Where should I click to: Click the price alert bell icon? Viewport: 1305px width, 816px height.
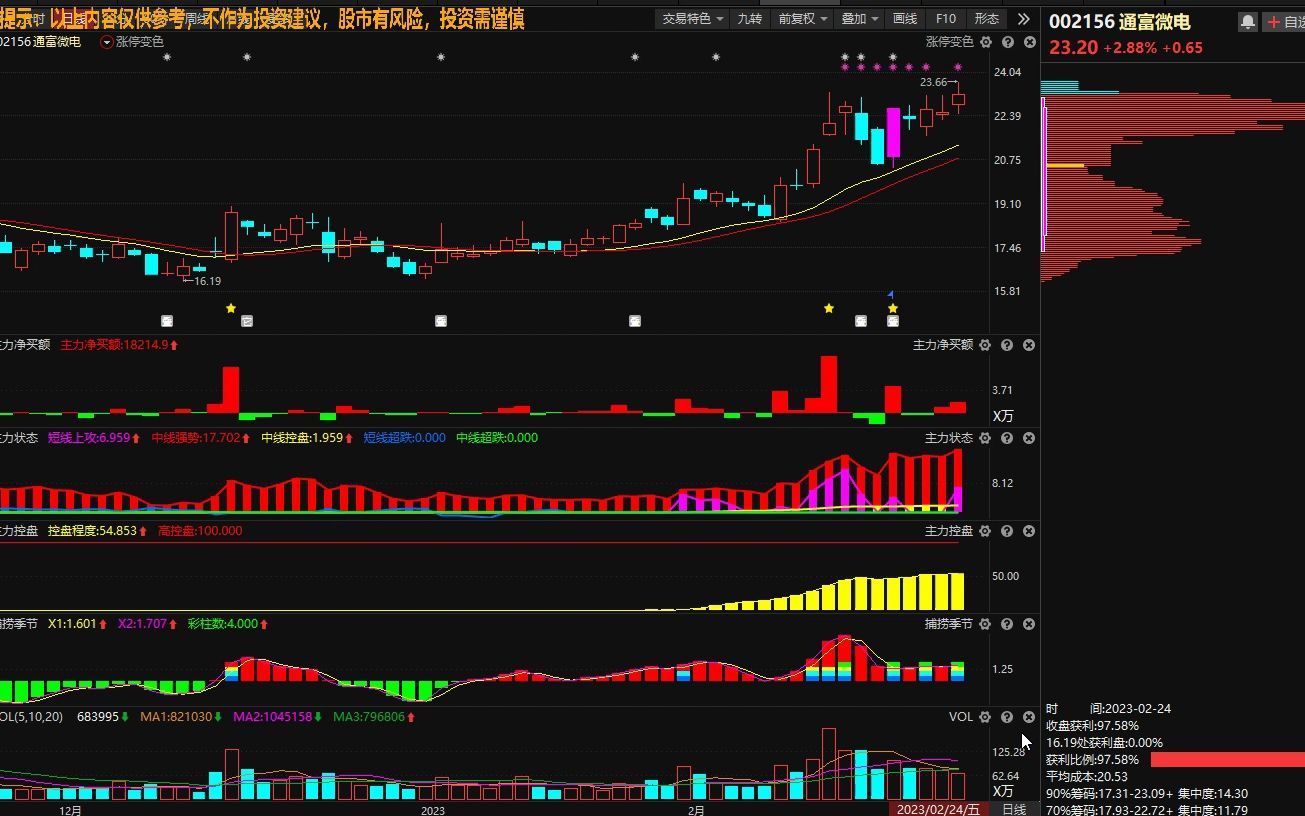click(x=1247, y=21)
